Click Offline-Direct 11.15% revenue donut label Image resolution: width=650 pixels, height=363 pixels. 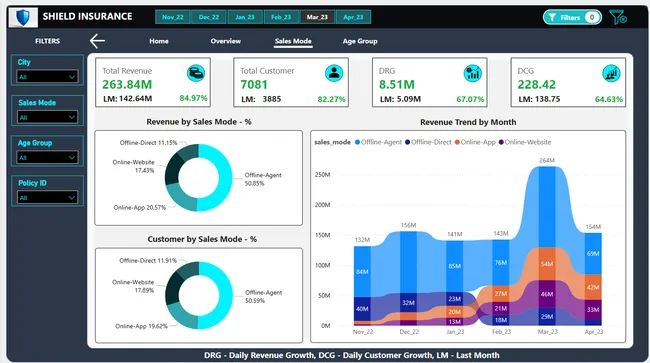[148, 143]
